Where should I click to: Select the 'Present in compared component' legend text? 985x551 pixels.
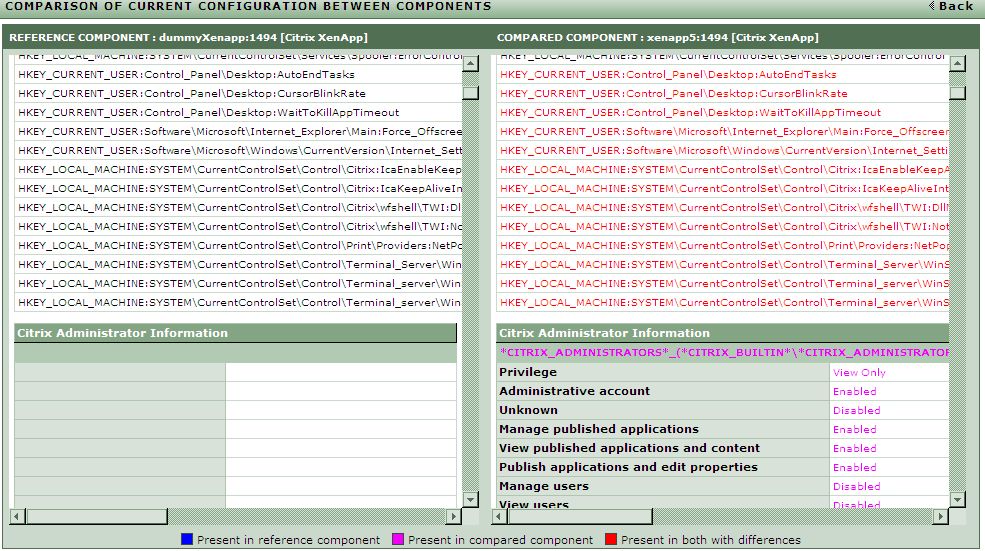[x=500, y=540]
